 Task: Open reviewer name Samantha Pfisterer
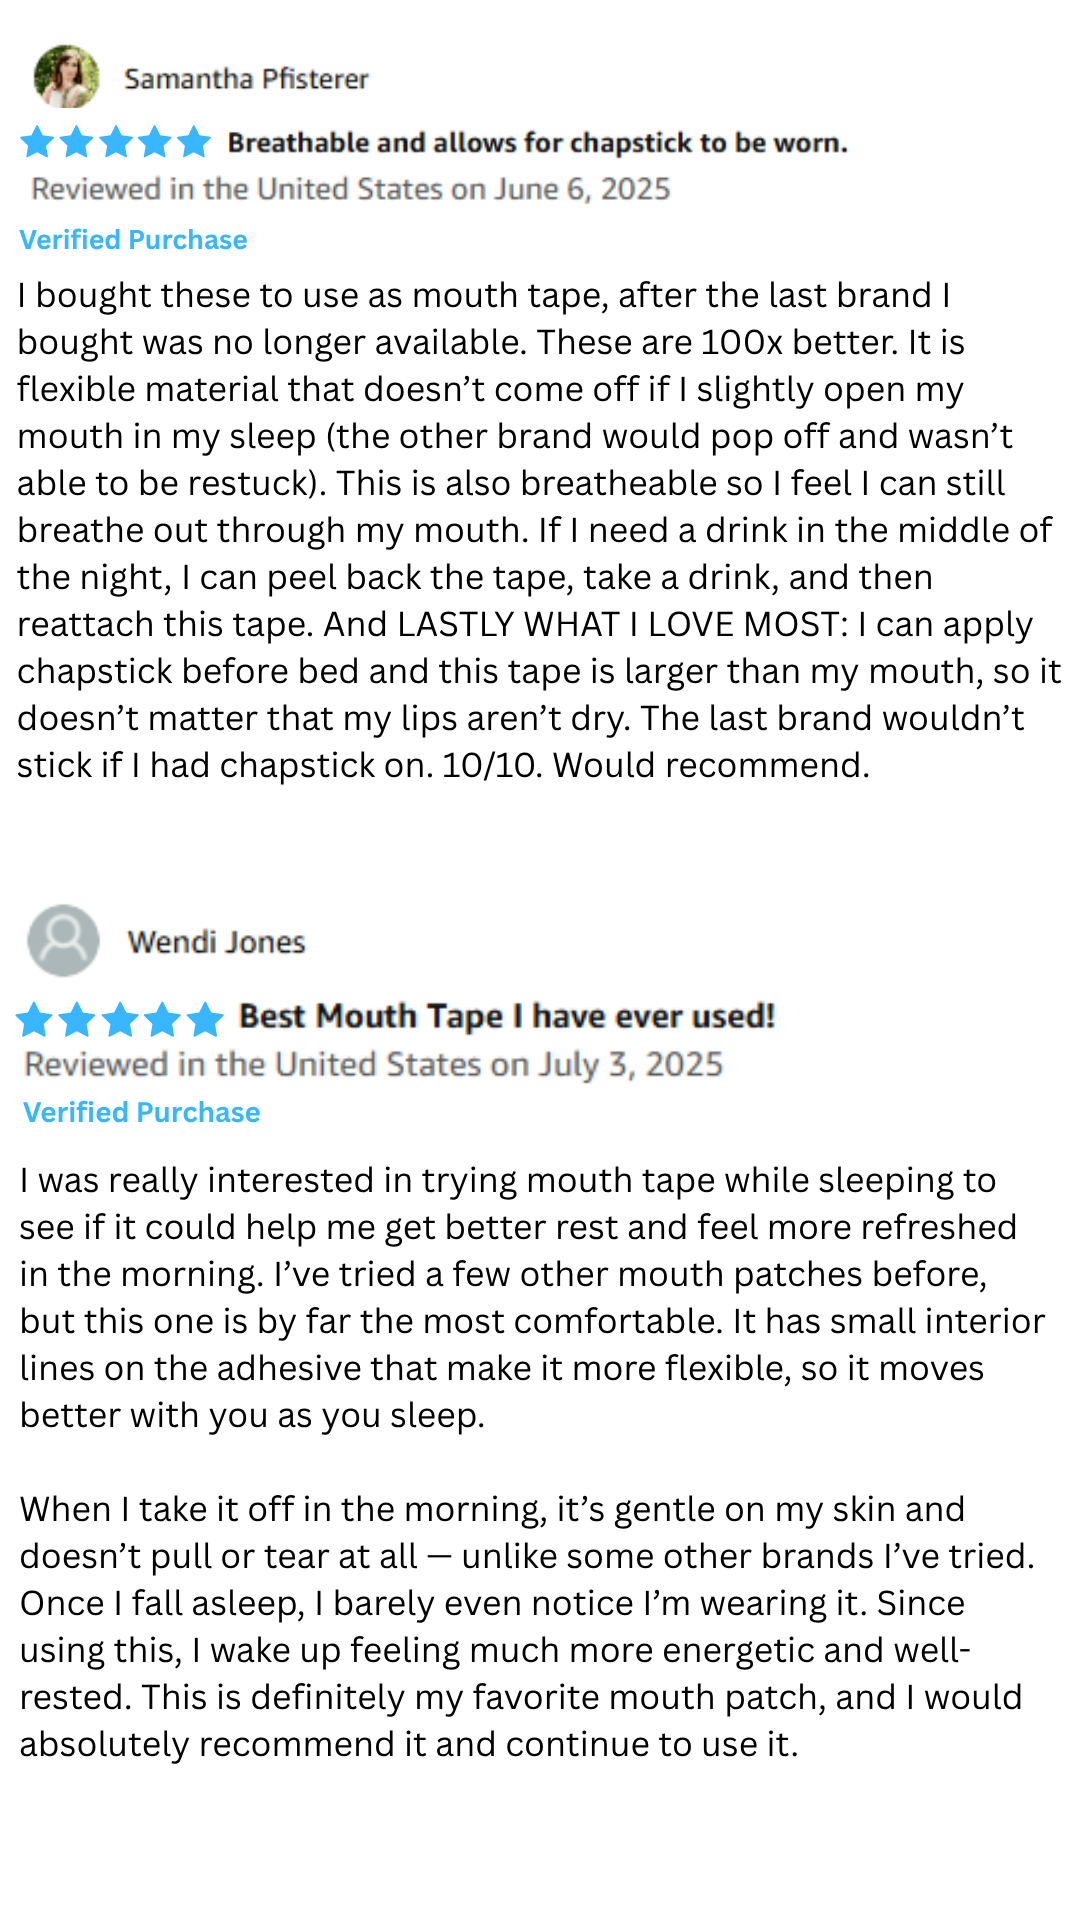pos(246,79)
